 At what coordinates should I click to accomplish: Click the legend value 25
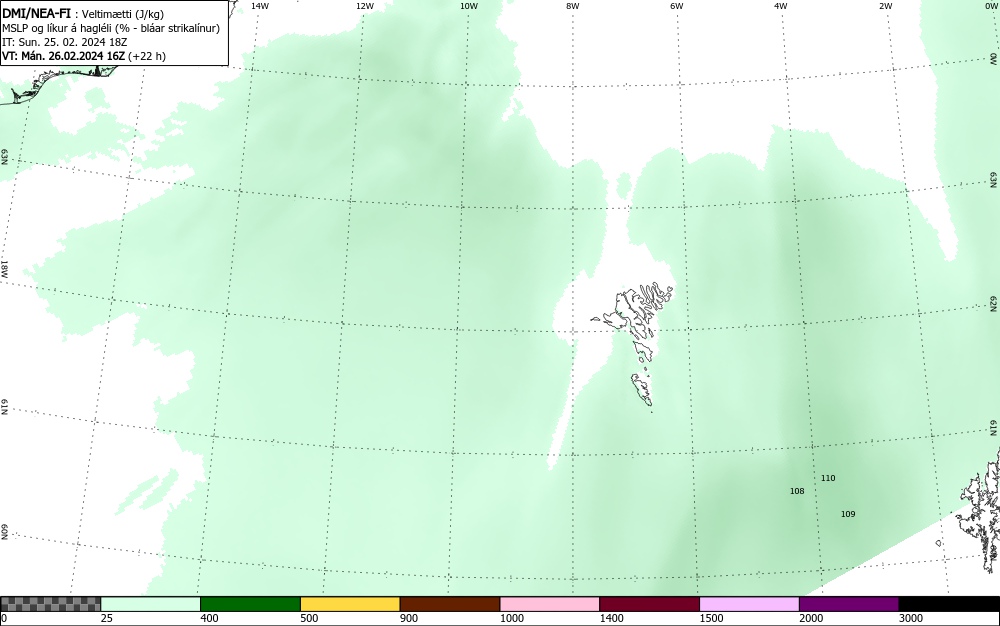click(107, 618)
